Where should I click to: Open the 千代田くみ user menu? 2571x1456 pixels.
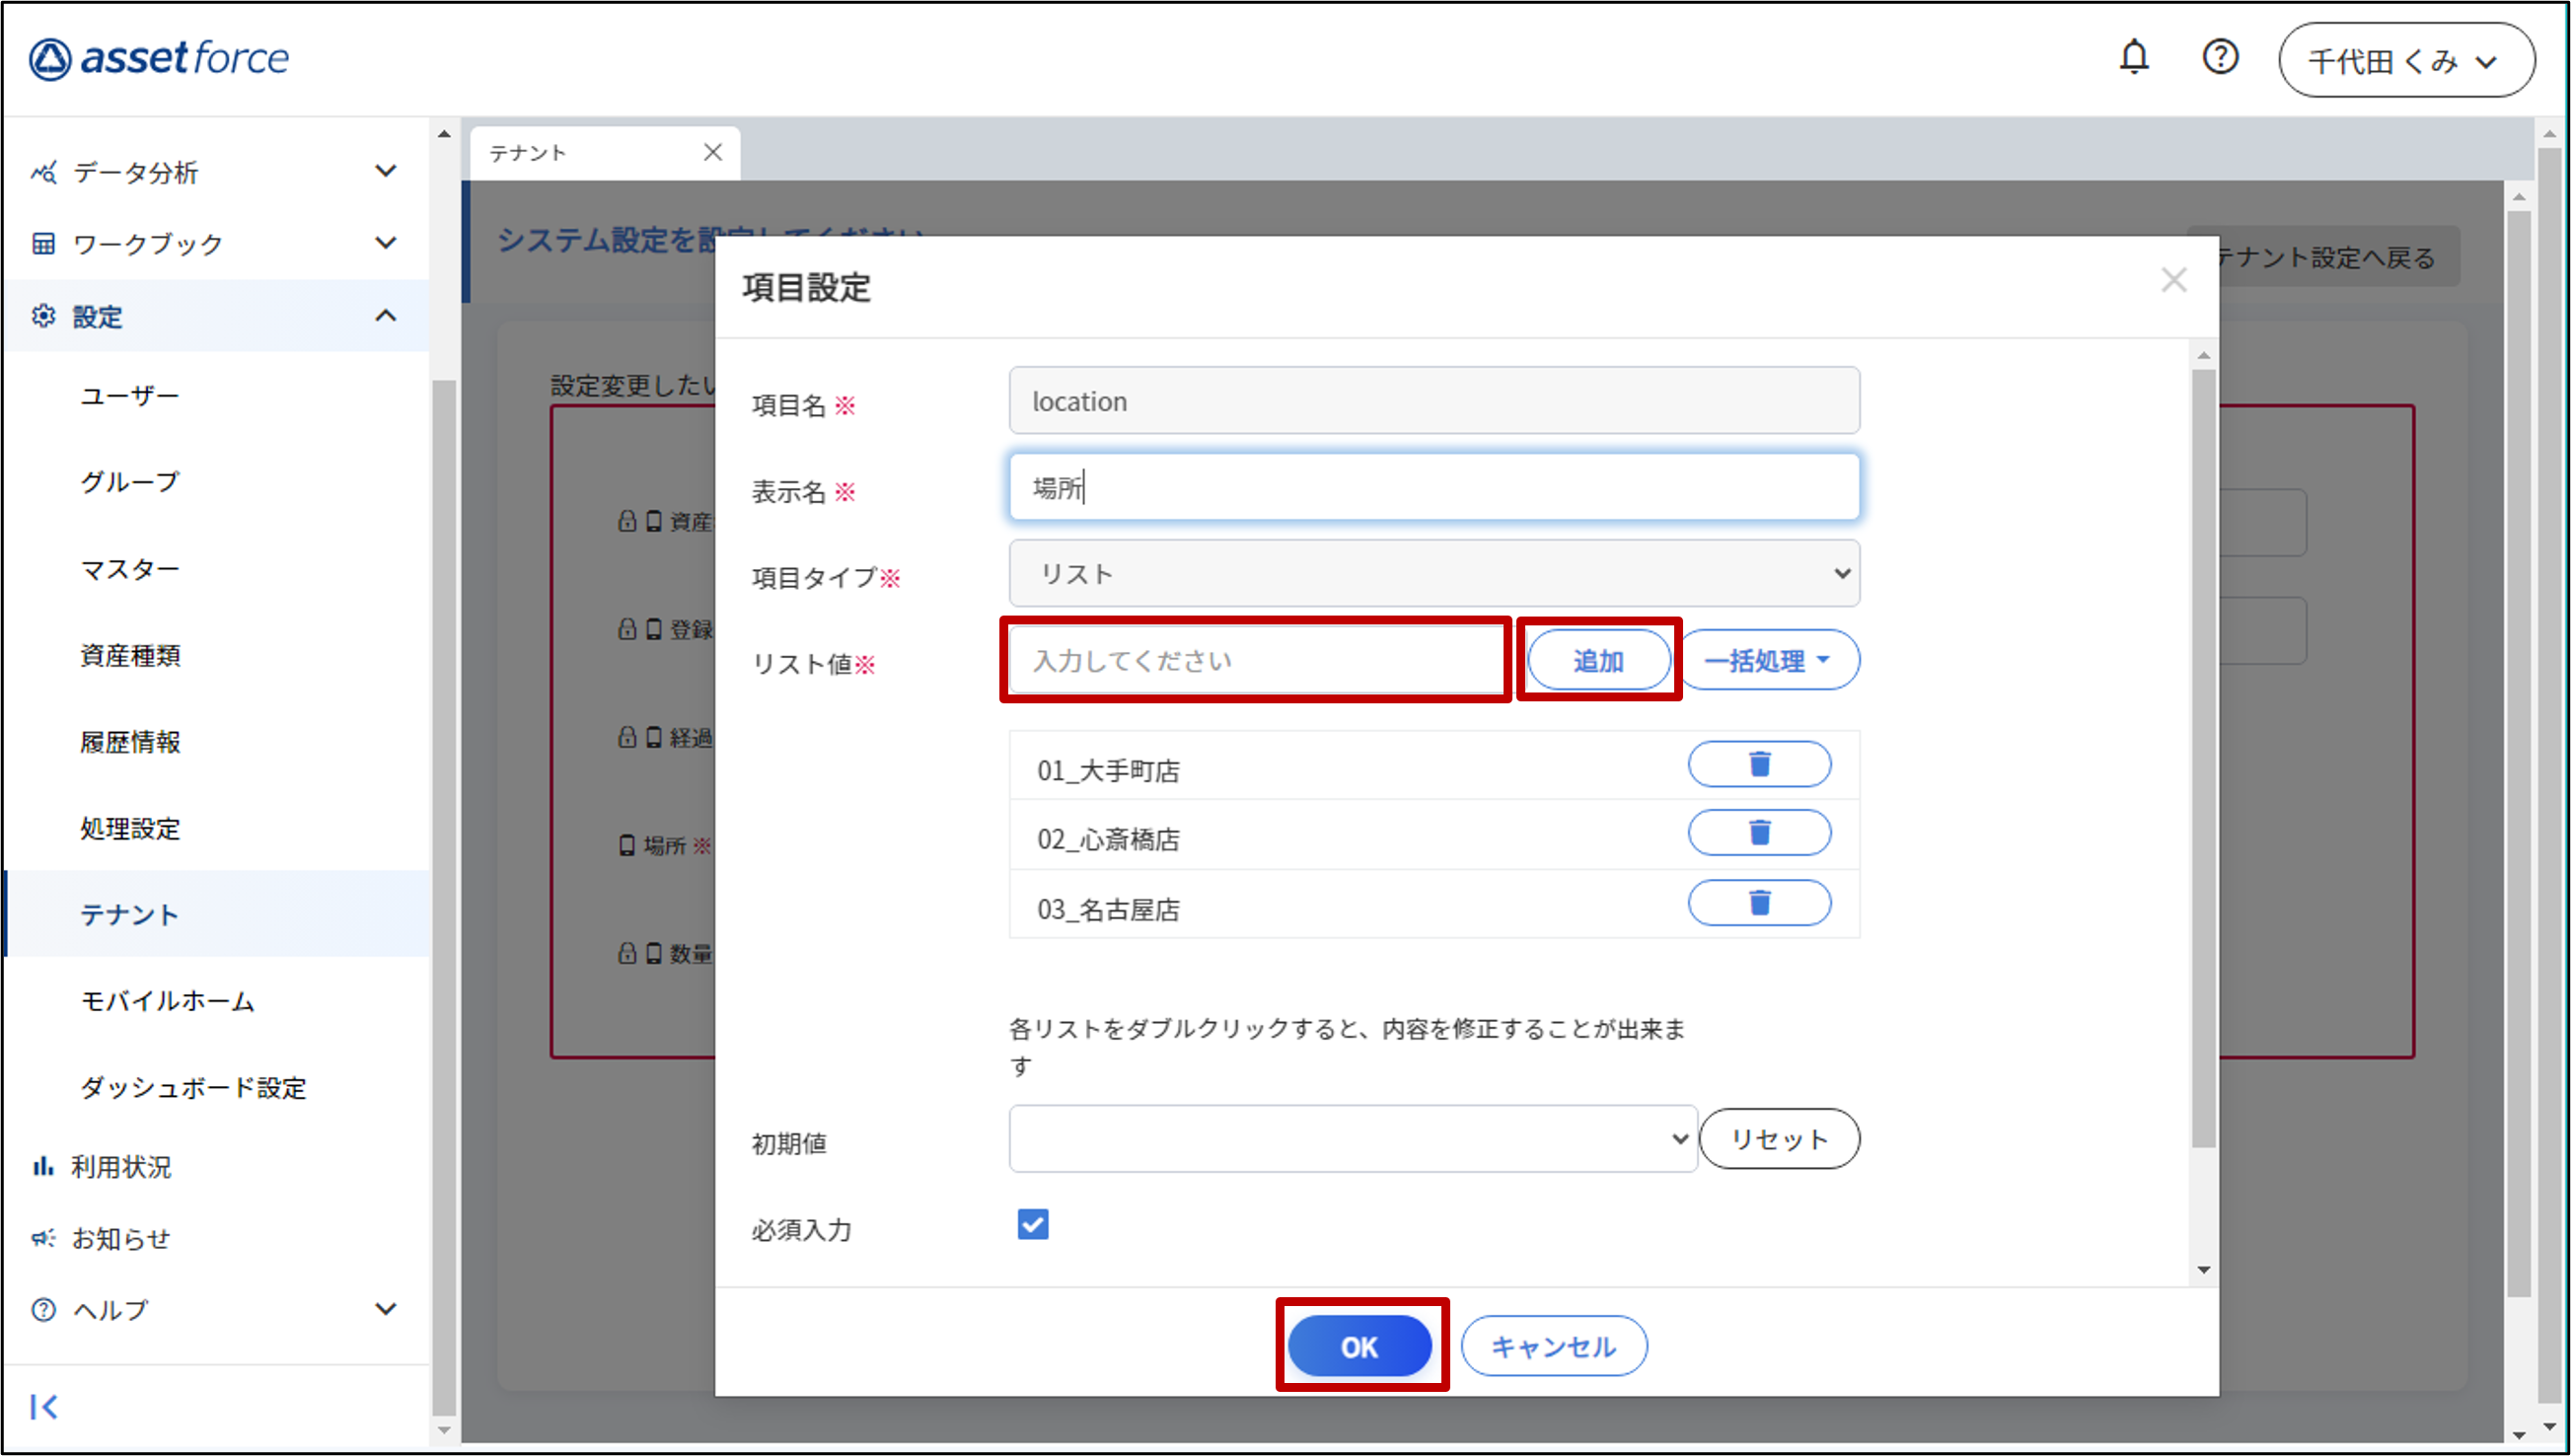(2405, 61)
